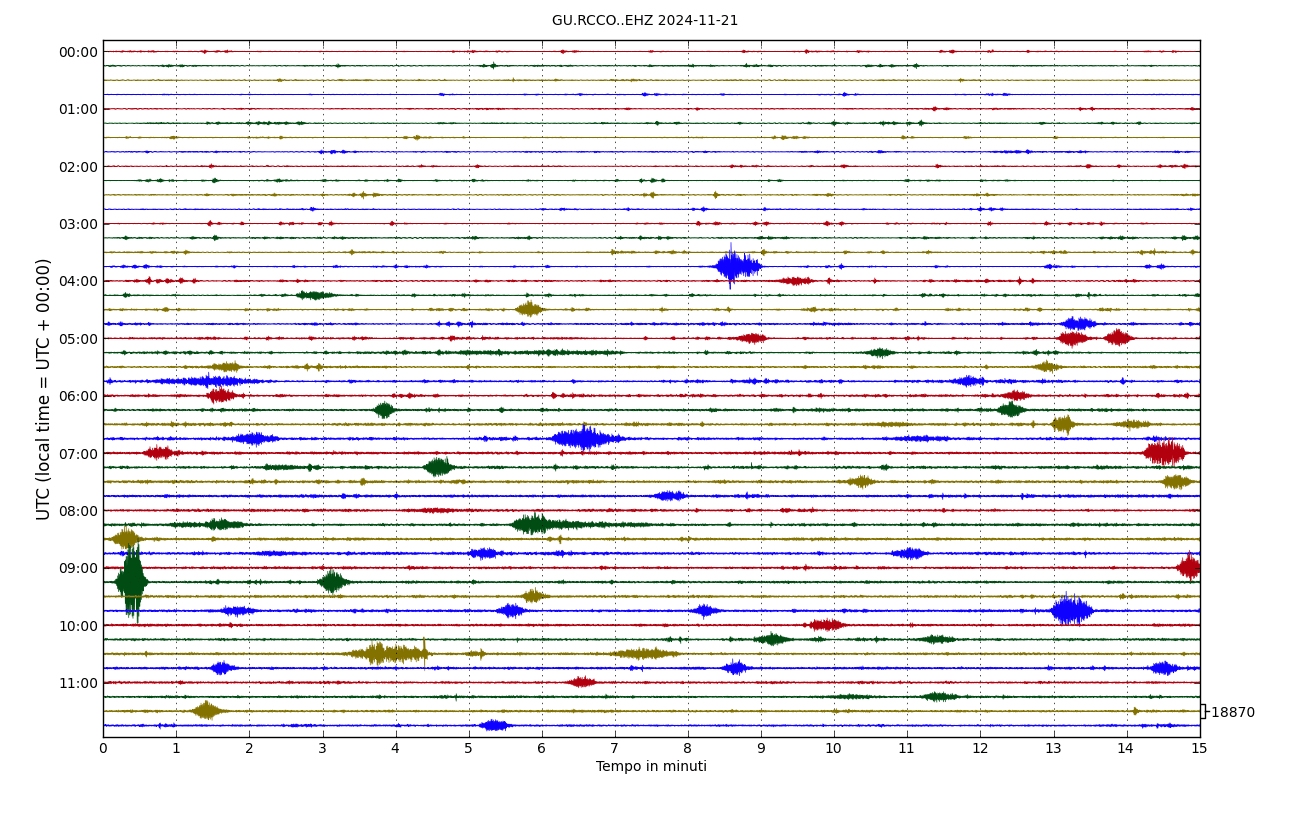Viewport: 1290px width, 819px height.
Task: Click the plot title GU.RCCO..EHZ 2024-11-21
Action: [645, 20]
